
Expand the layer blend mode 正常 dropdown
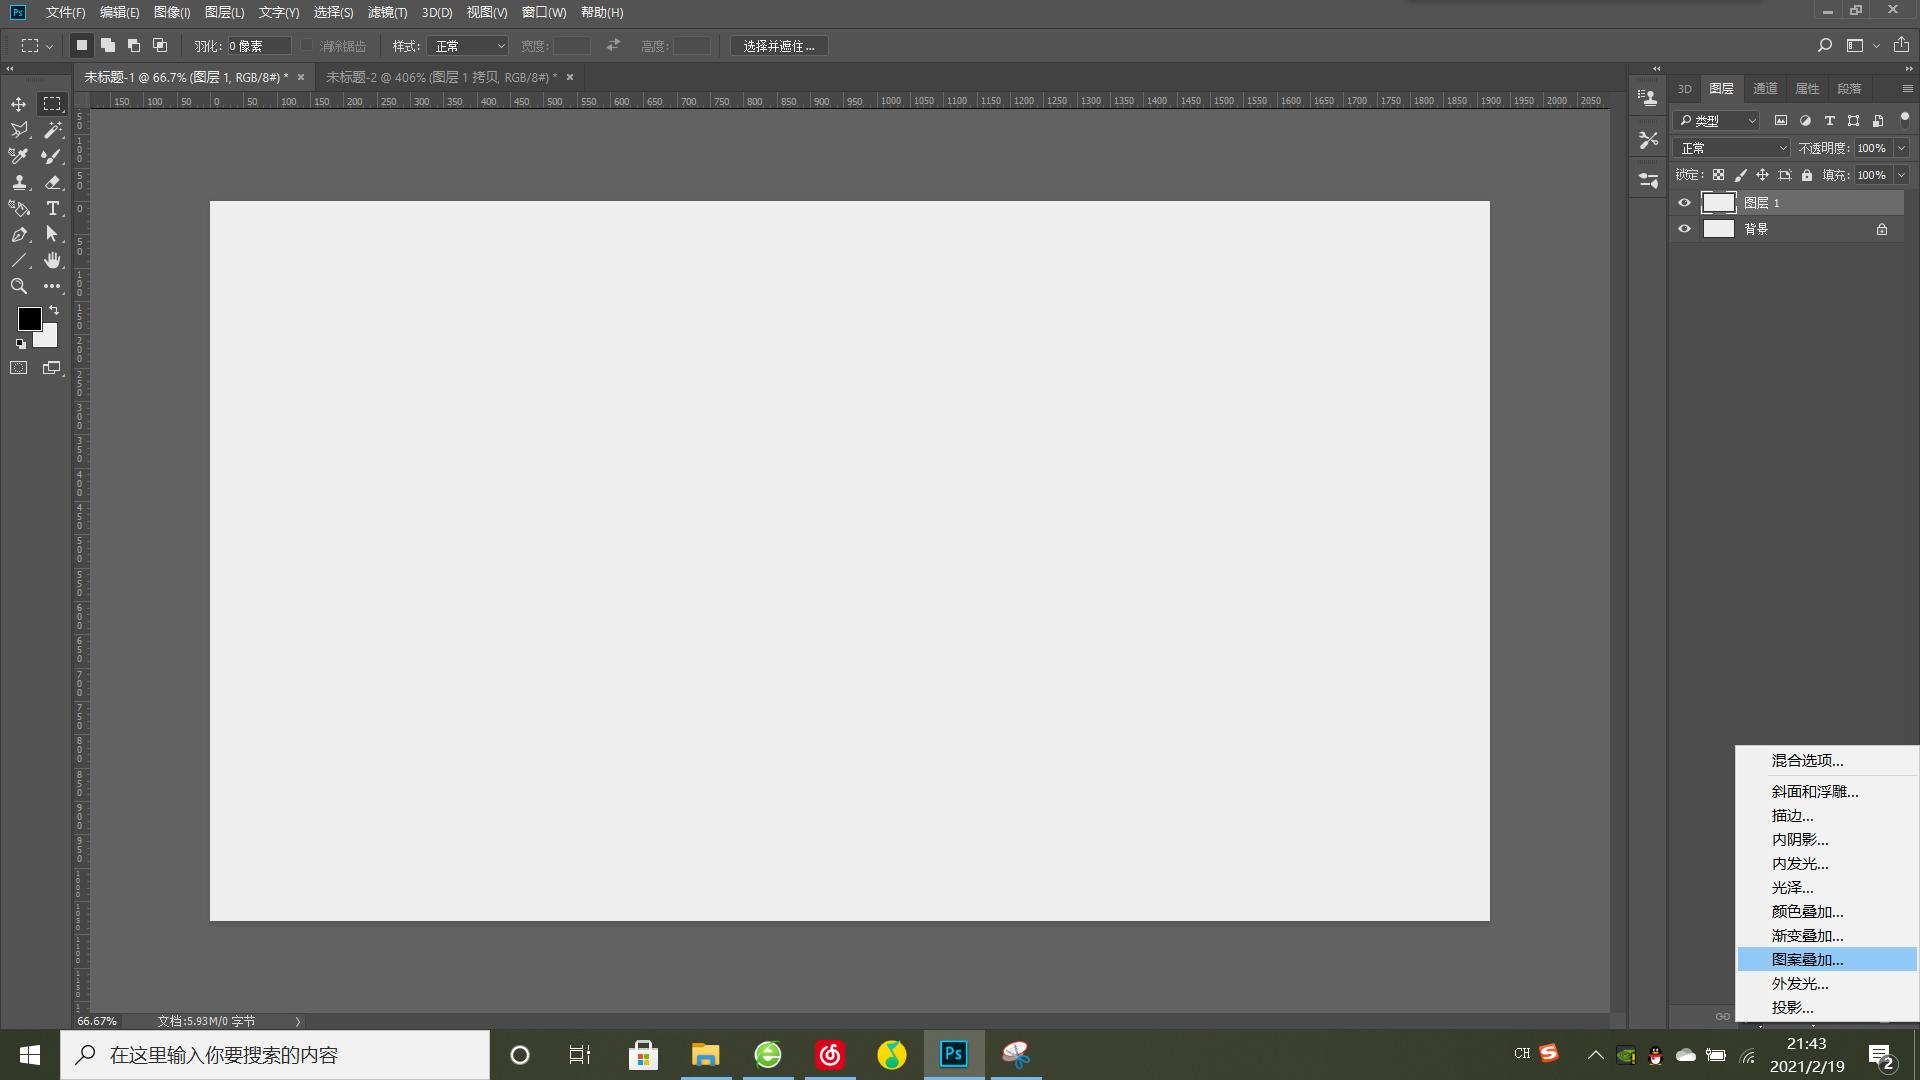(x=1732, y=148)
